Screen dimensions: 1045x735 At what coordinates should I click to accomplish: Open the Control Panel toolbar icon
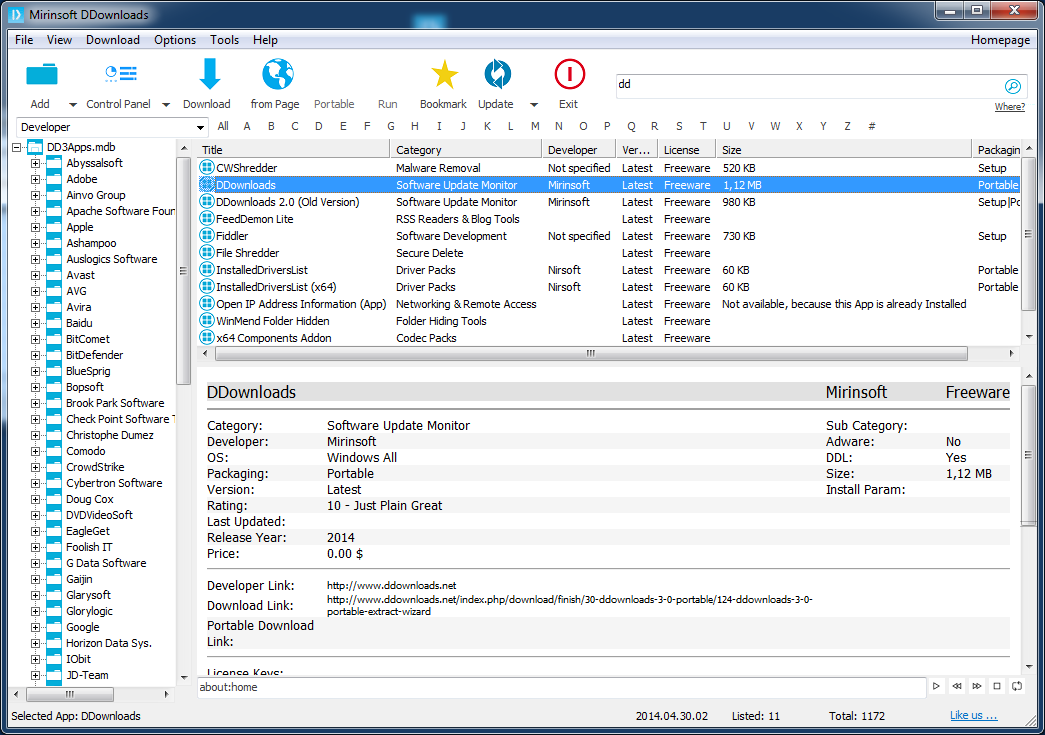pos(121,73)
